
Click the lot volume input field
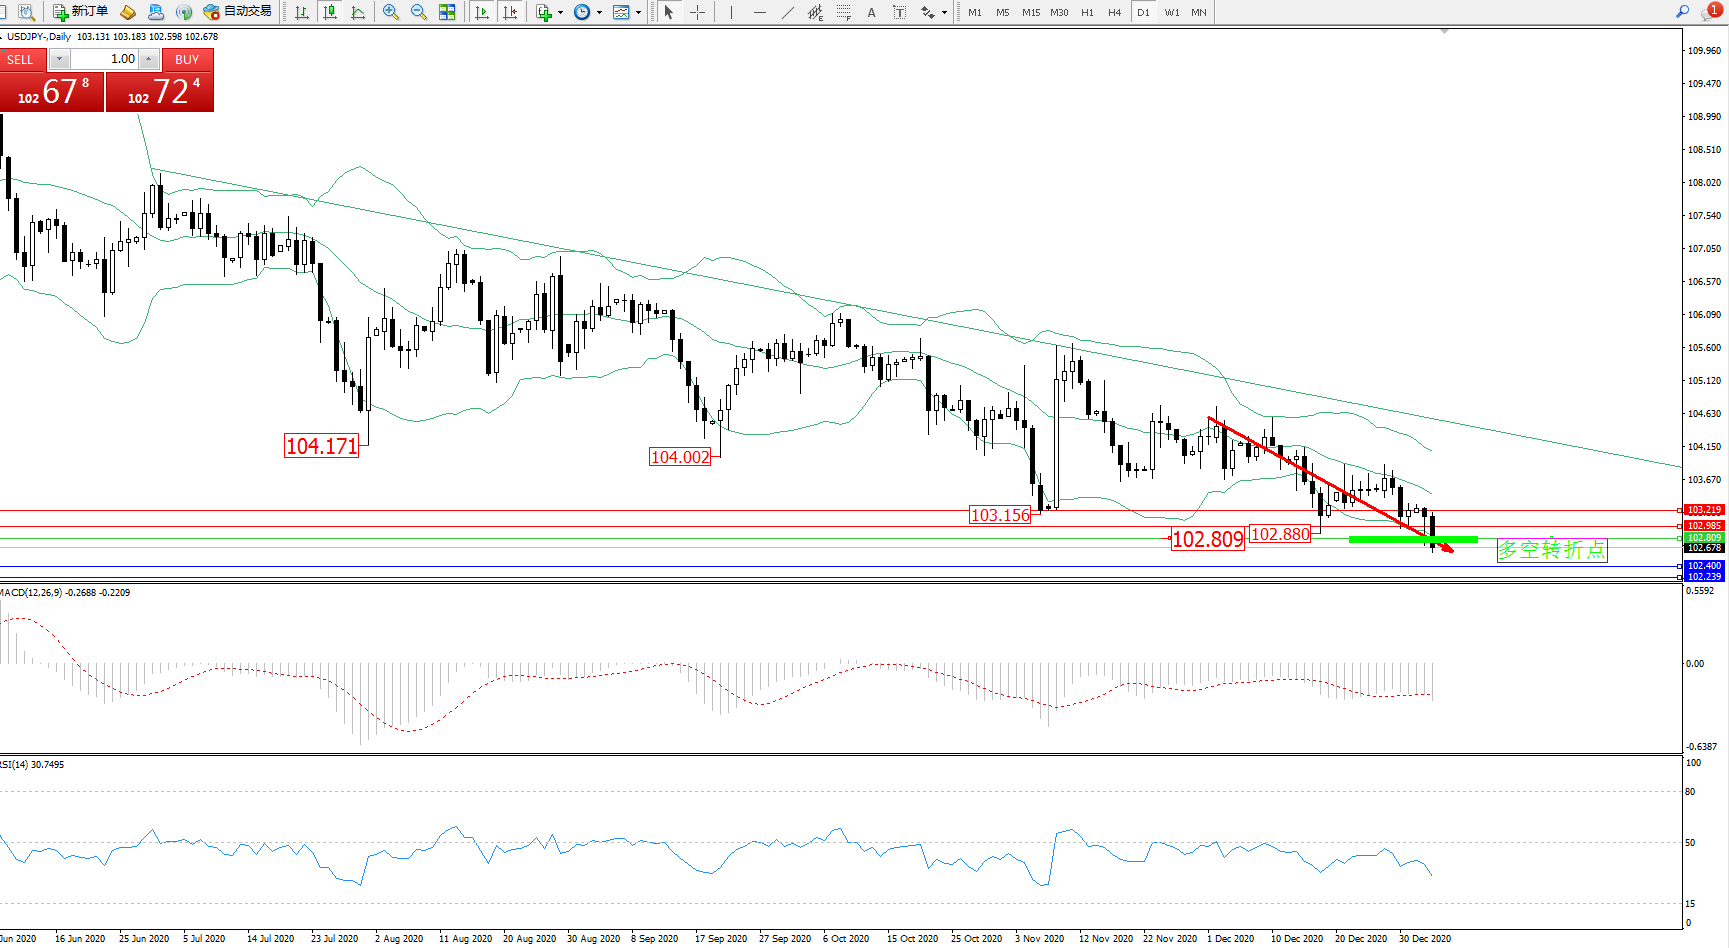click(105, 59)
